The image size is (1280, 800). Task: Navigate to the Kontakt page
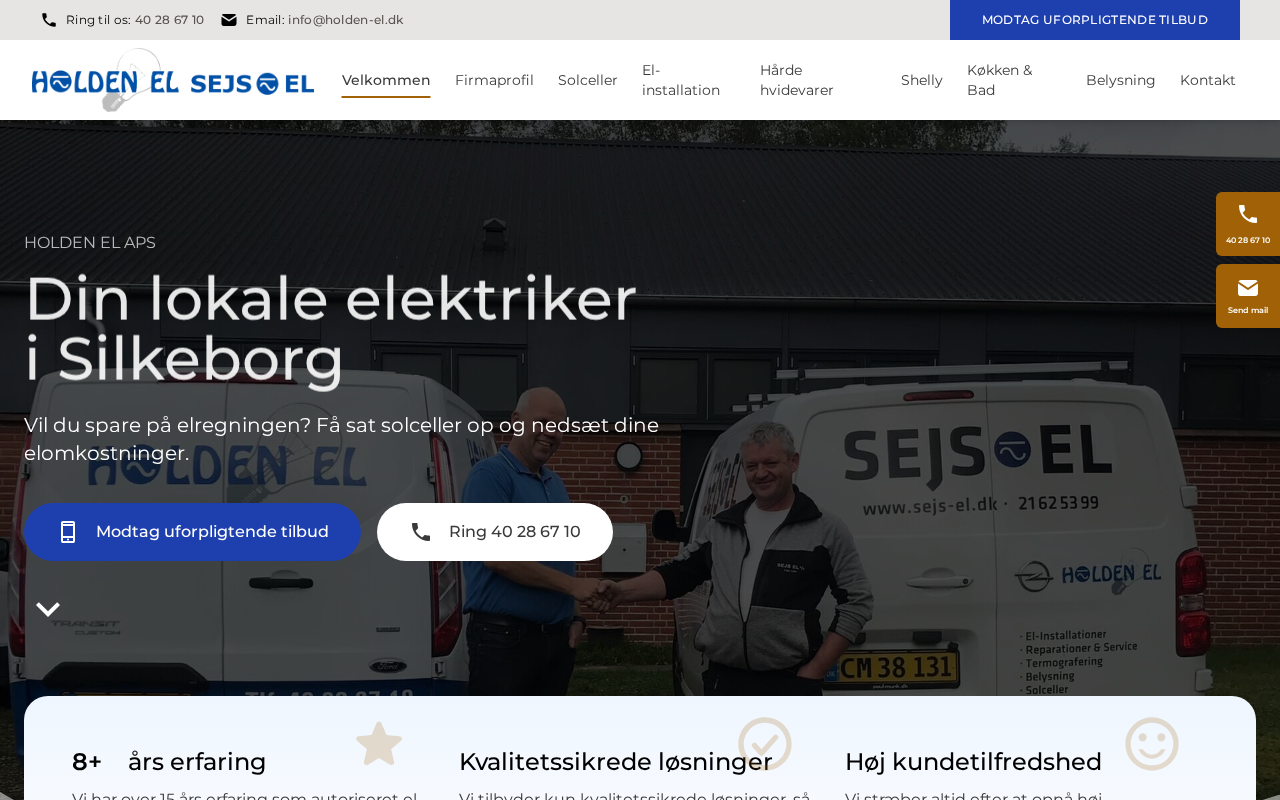point(1208,80)
